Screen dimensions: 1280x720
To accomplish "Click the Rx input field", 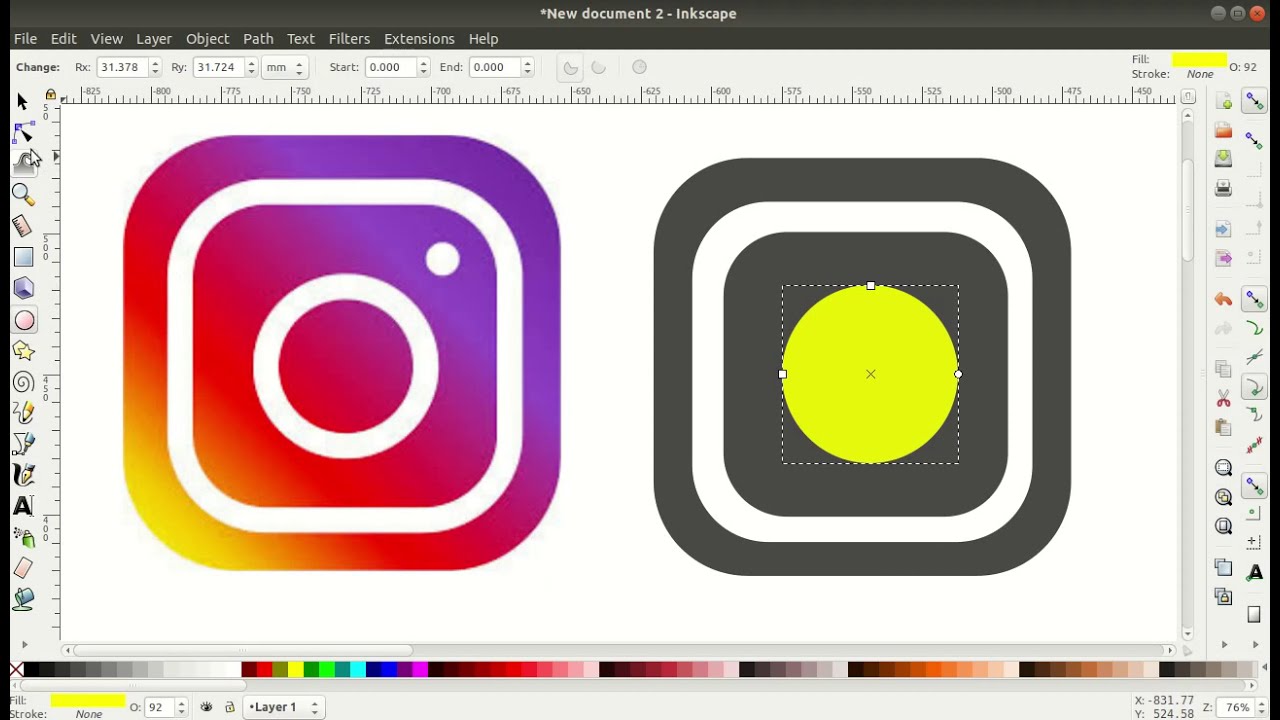I will [122, 67].
